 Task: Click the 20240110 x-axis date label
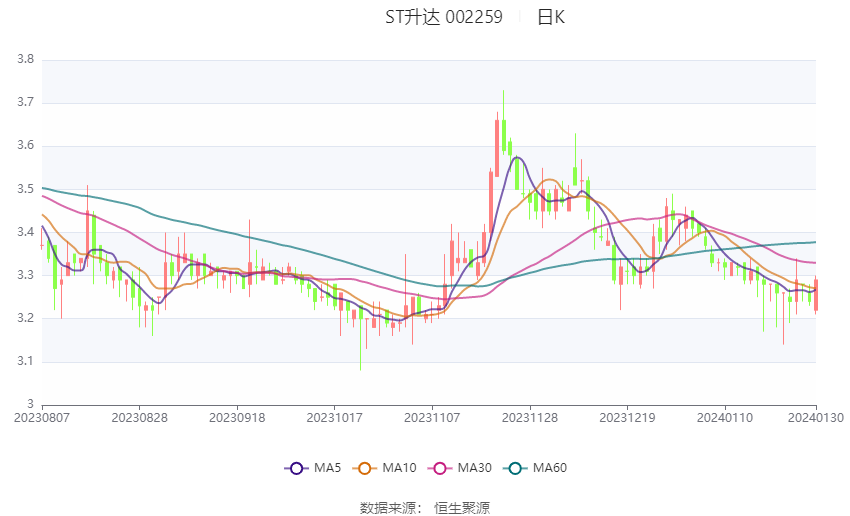coord(725,418)
